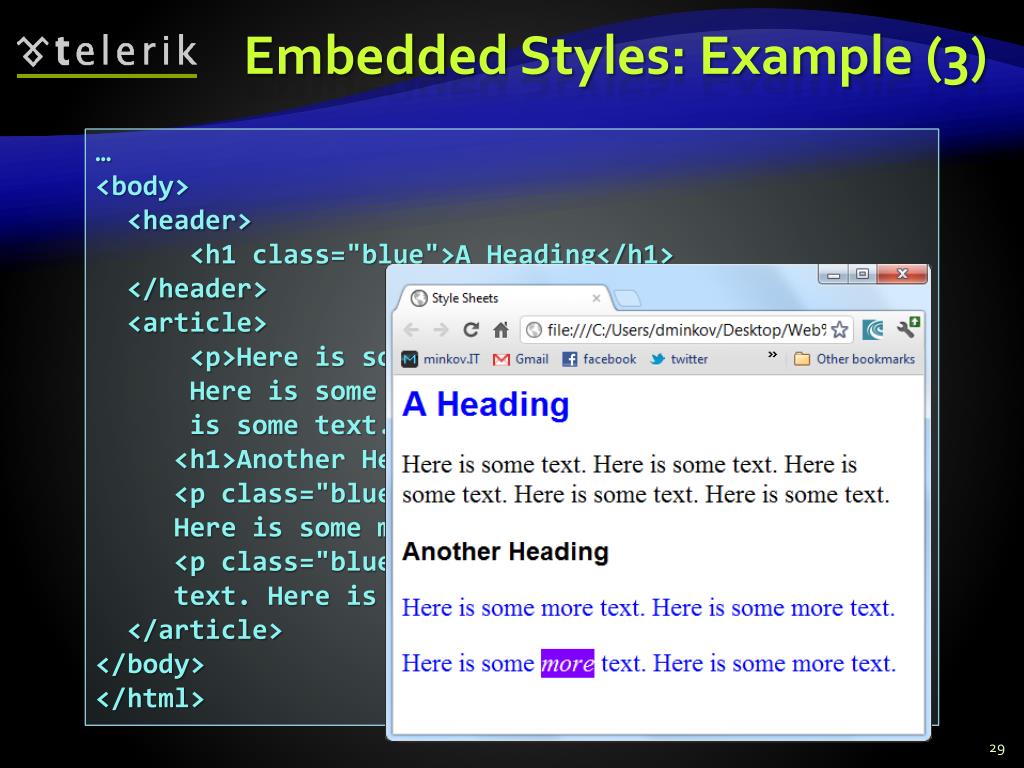Show hidden bookmarks with the chevron
Image resolution: width=1024 pixels, height=768 pixels.
(773, 355)
